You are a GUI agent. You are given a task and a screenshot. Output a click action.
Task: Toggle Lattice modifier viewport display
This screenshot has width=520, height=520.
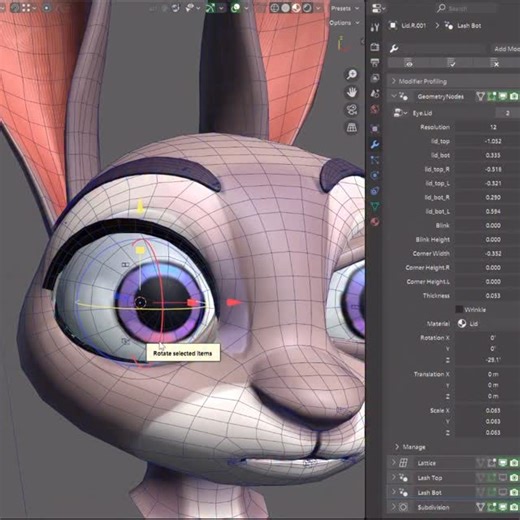coord(503,463)
